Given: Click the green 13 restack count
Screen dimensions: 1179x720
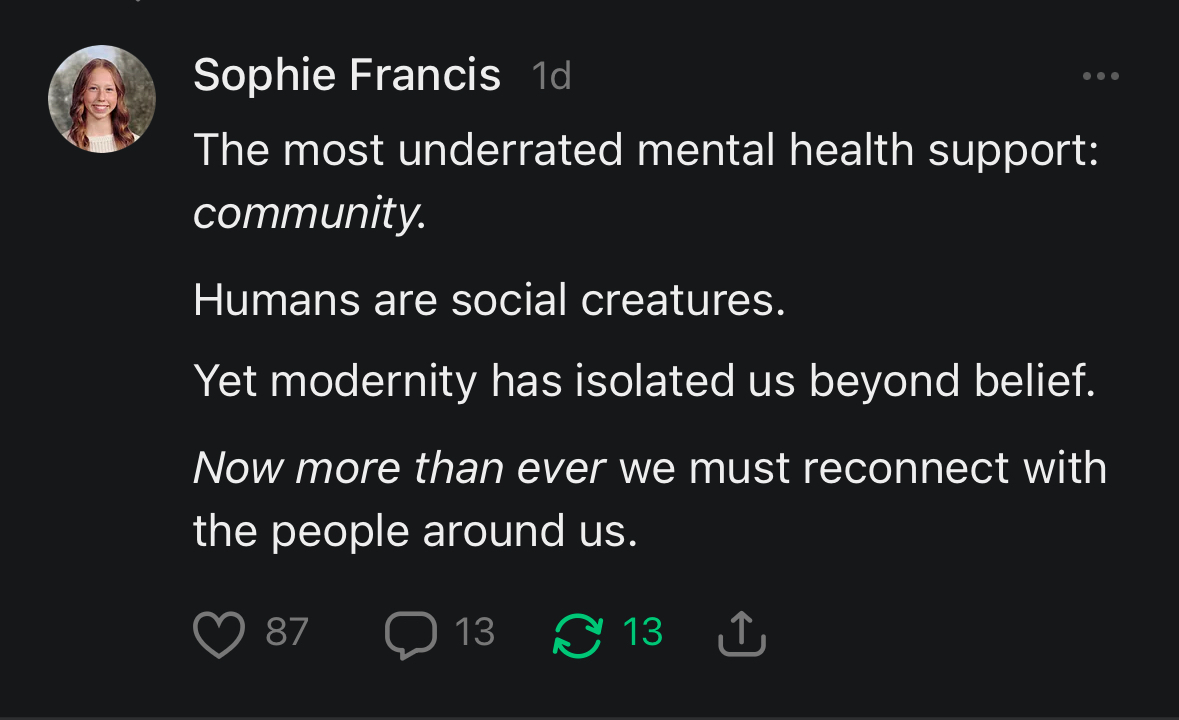Looking at the screenshot, I should 642,632.
